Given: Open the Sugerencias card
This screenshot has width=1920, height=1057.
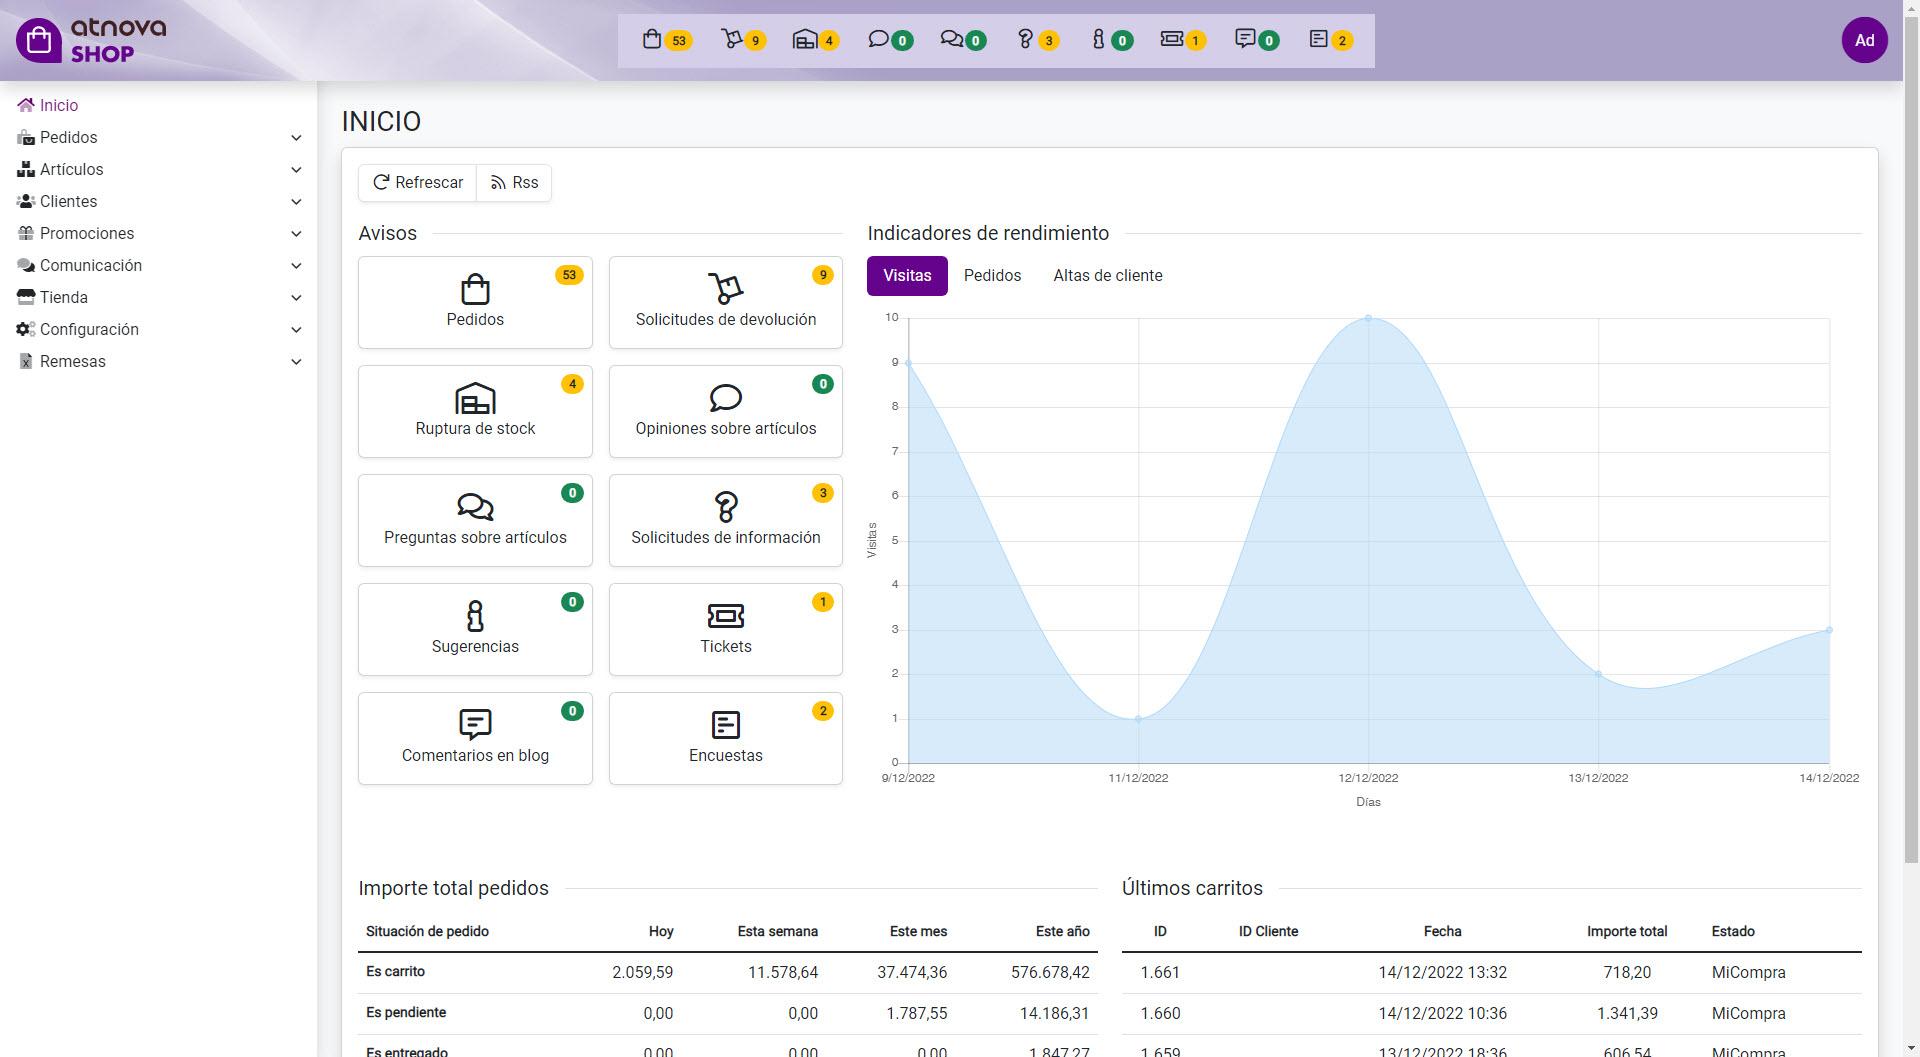Looking at the screenshot, I should coord(475,629).
